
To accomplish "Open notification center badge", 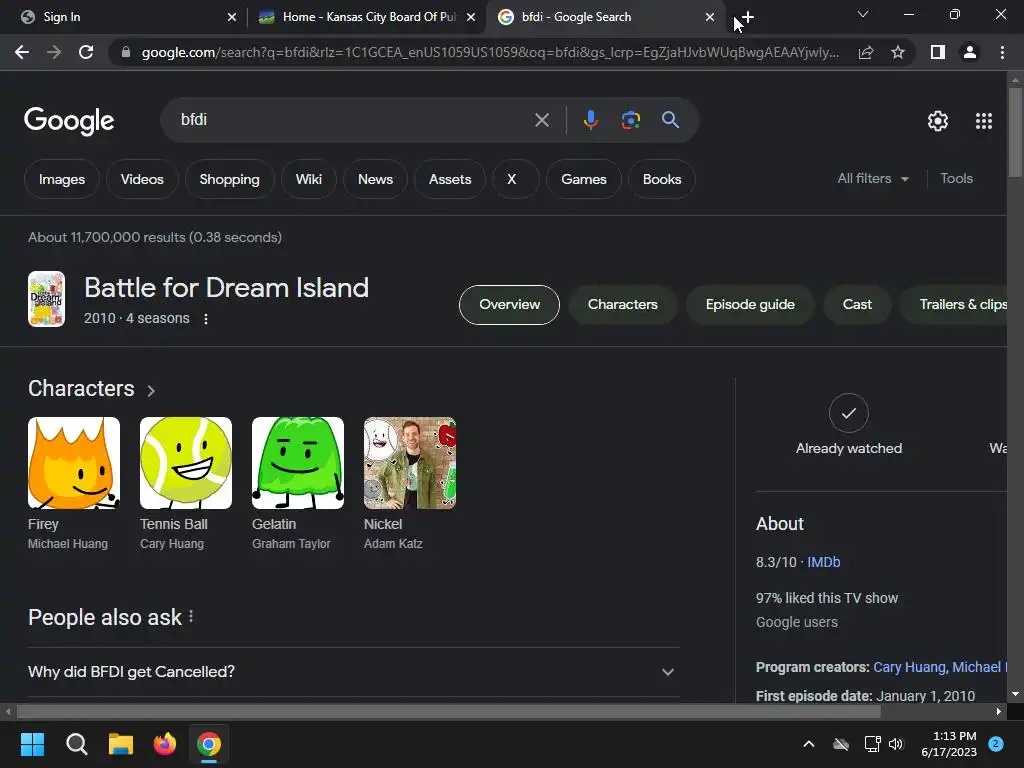I will [996, 744].
